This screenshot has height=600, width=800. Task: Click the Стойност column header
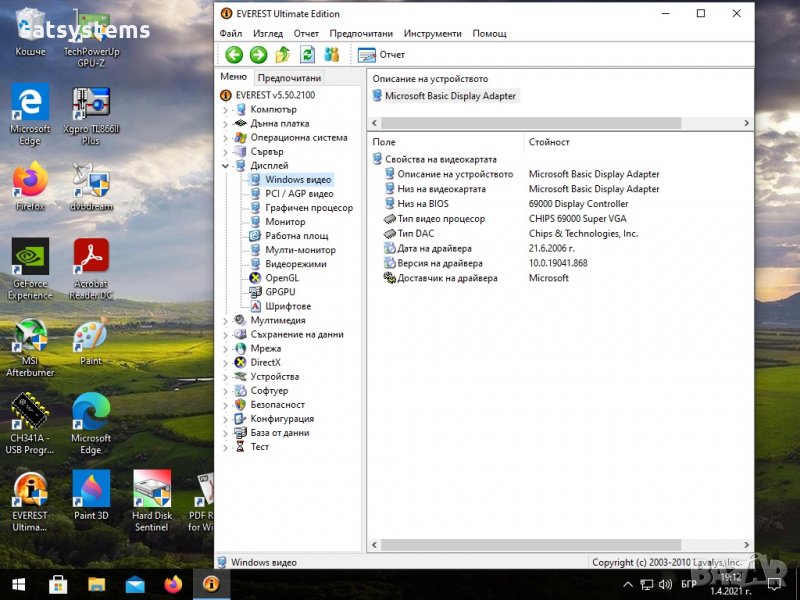point(549,142)
